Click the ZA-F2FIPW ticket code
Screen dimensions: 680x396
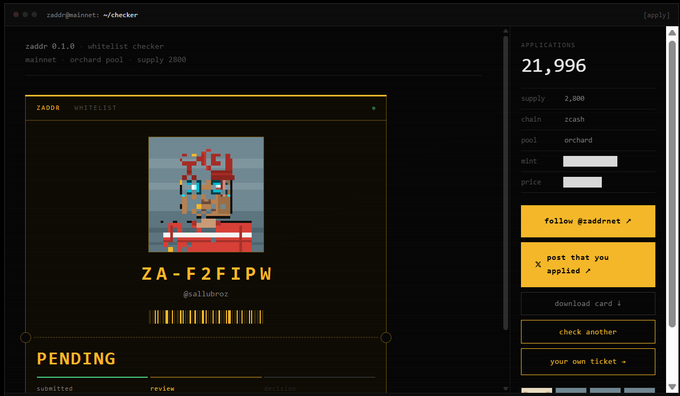pos(206,274)
